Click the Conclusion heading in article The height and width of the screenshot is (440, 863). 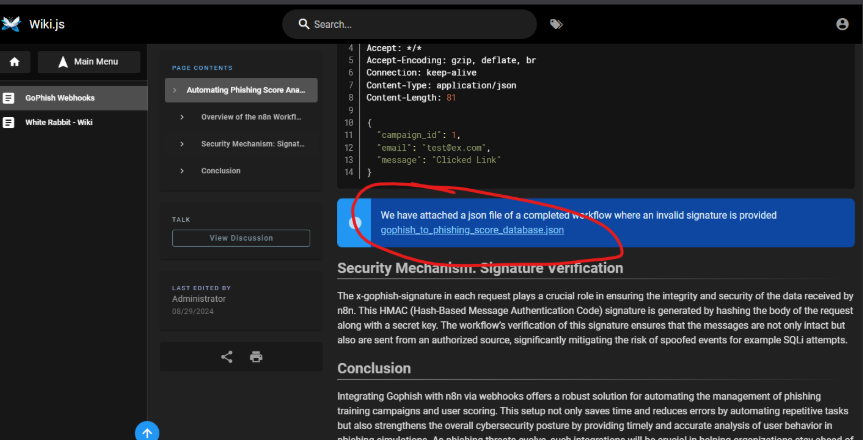(374, 368)
